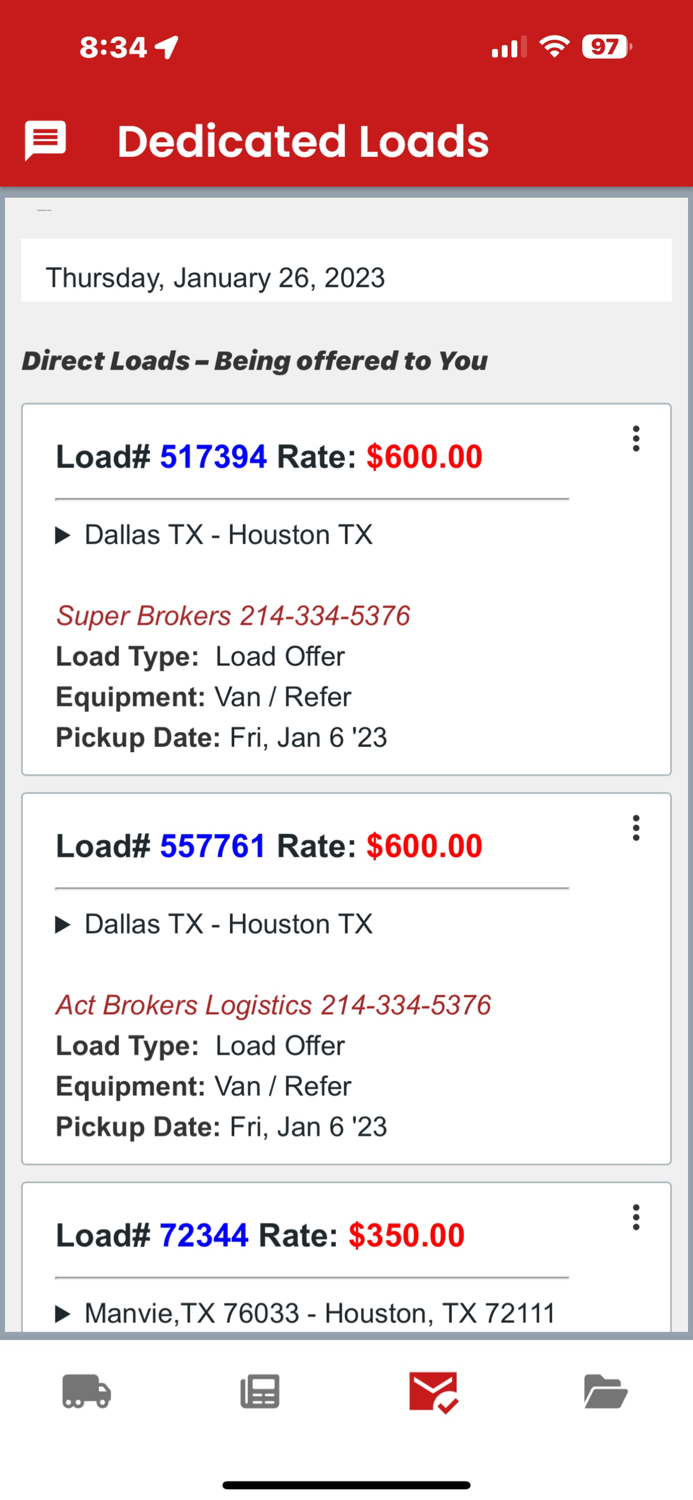Tap the red mail checkmark icon
Image resolution: width=693 pixels, height=1500 pixels.
pos(432,1391)
